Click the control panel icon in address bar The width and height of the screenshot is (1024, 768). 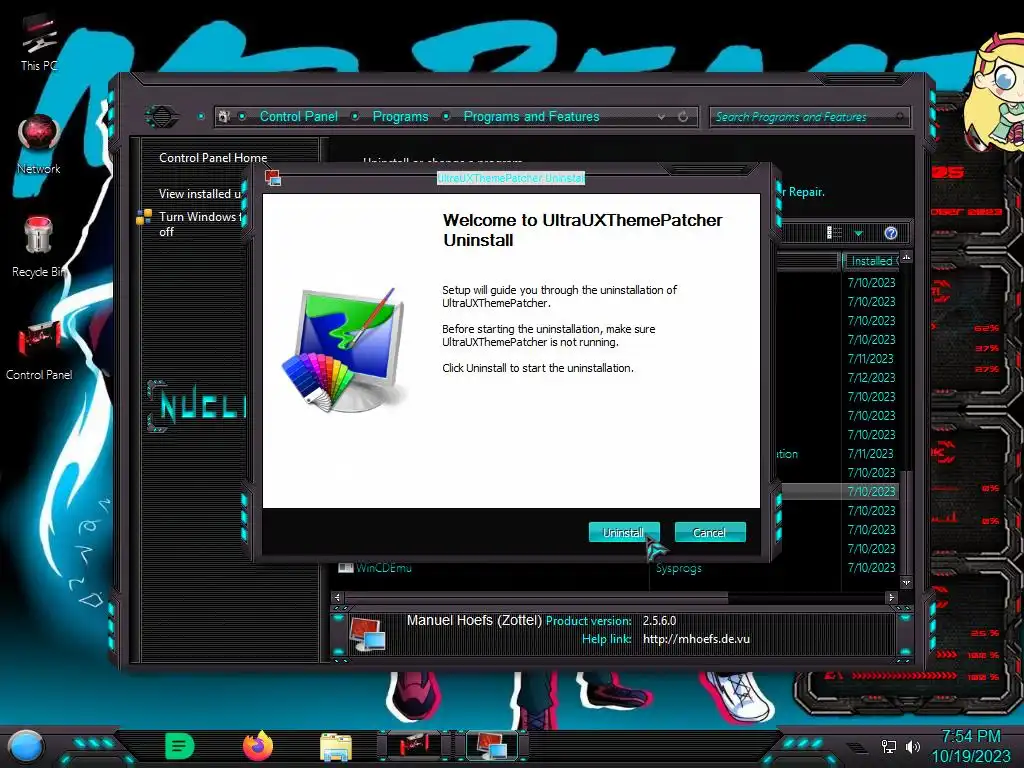tap(224, 116)
